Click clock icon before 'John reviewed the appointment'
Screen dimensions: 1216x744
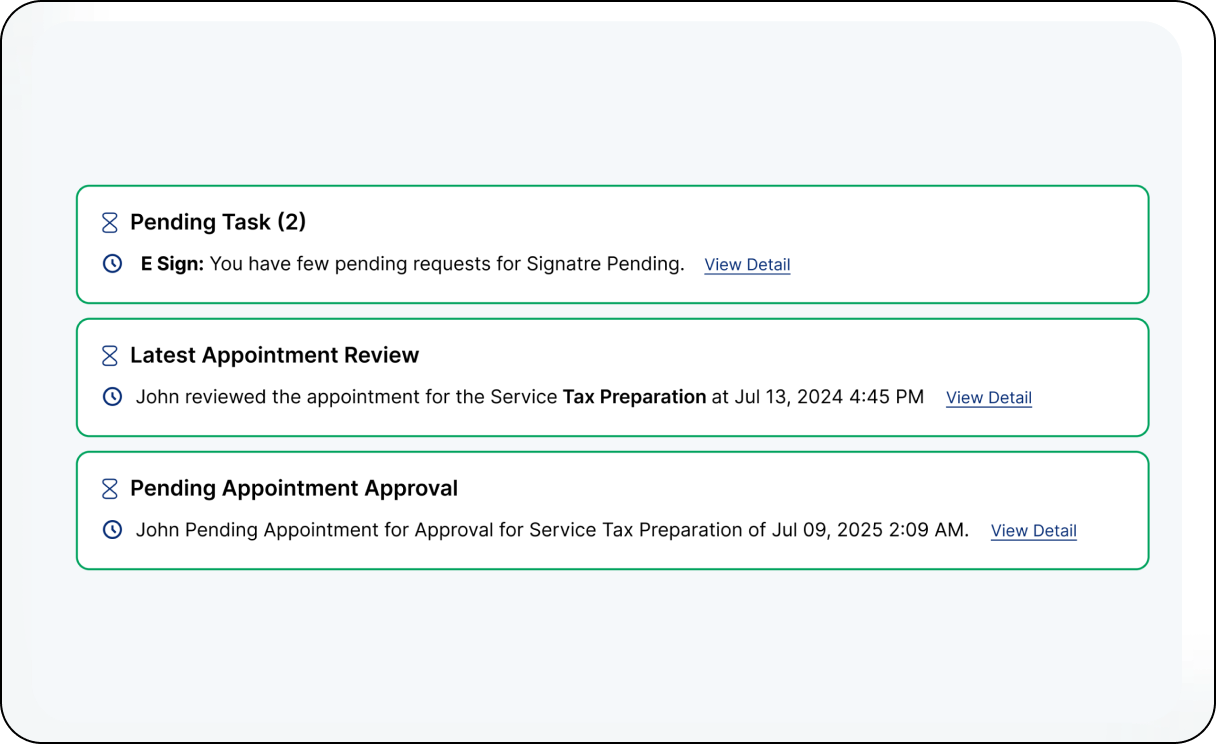click(x=113, y=397)
